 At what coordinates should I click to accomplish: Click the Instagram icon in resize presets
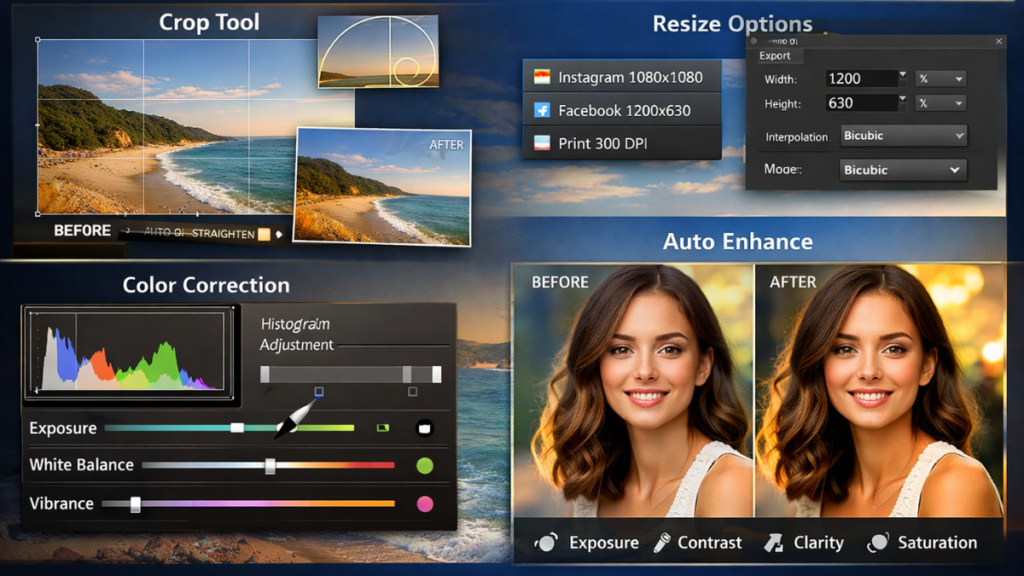tap(541, 77)
